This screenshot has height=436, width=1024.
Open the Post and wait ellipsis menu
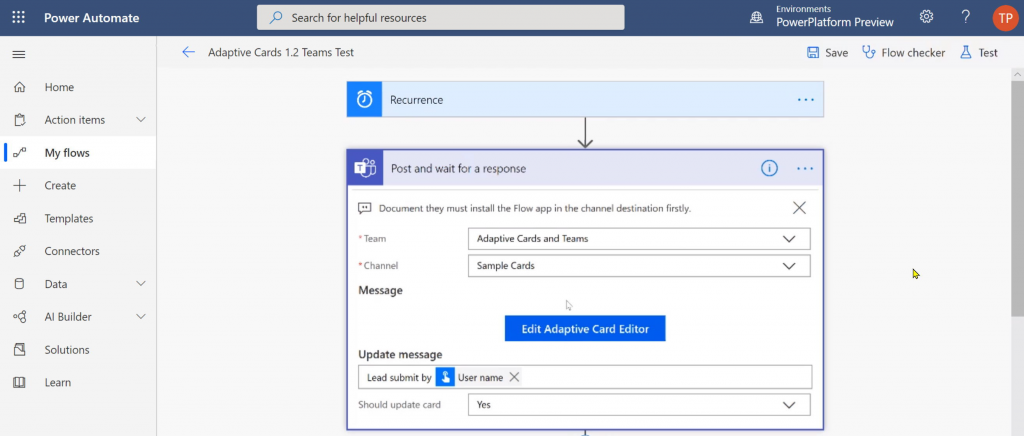pyautogui.click(x=805, y=168)
